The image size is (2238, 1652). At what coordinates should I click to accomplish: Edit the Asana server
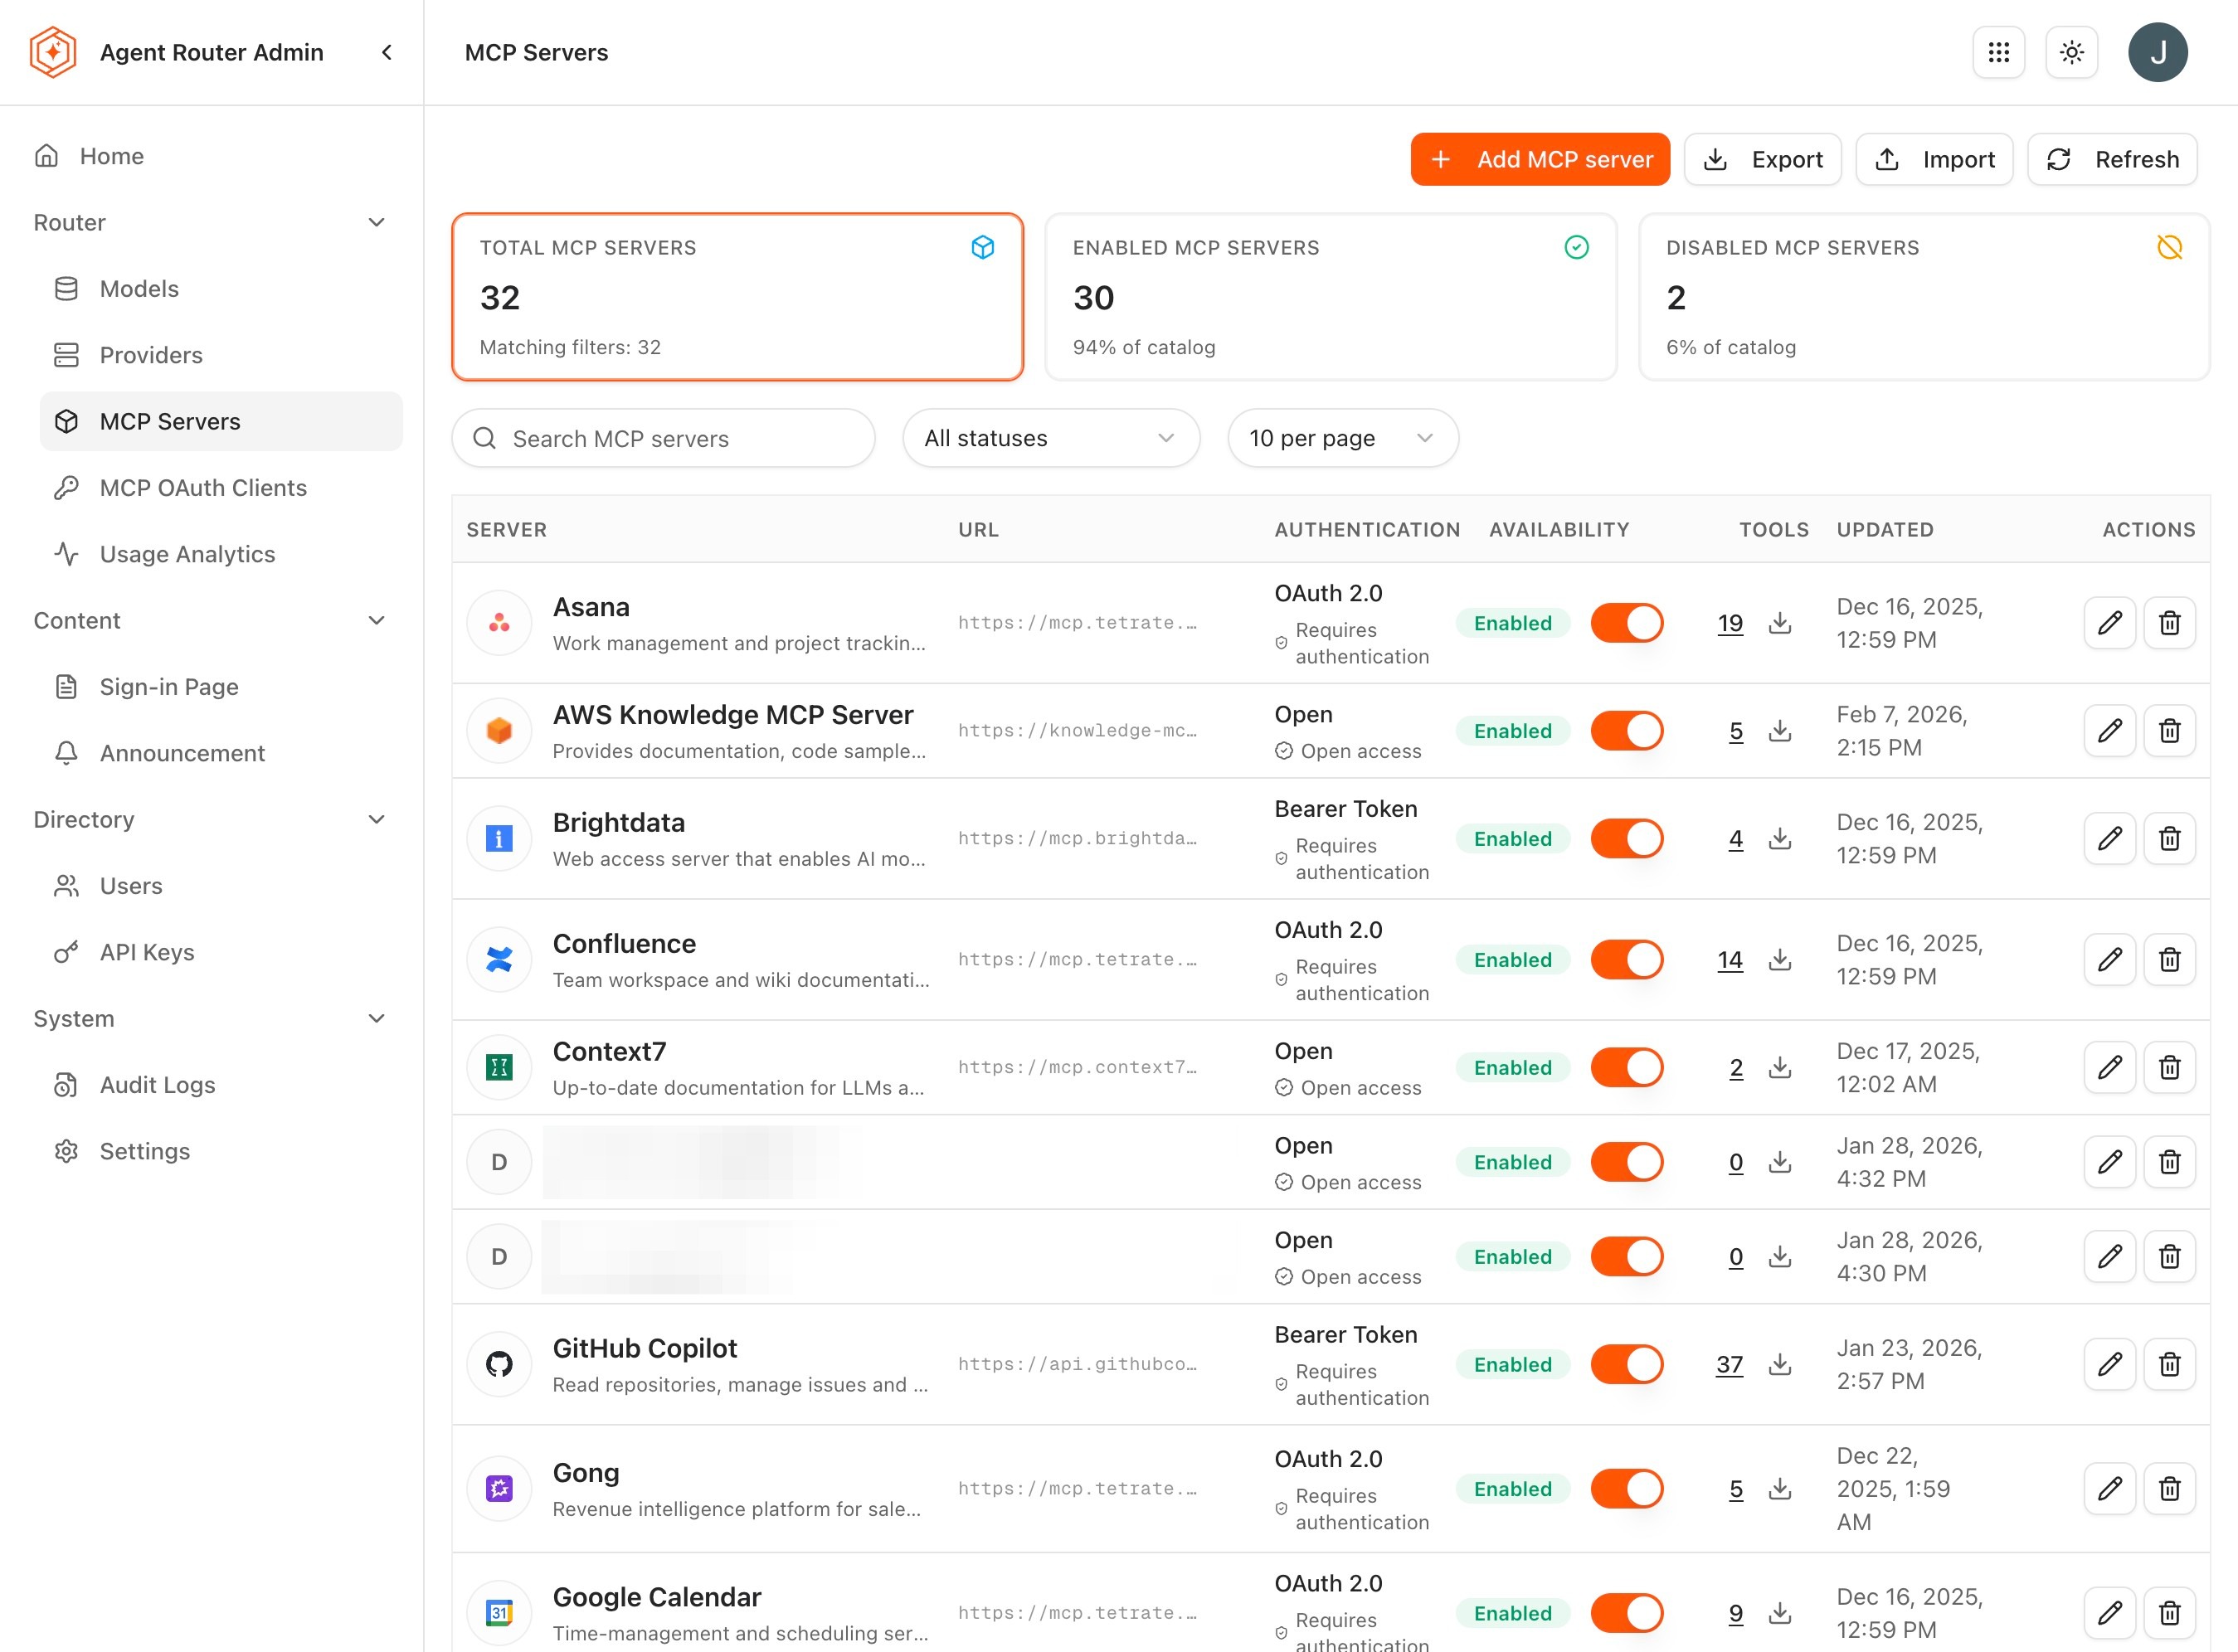pos(2109,623)
